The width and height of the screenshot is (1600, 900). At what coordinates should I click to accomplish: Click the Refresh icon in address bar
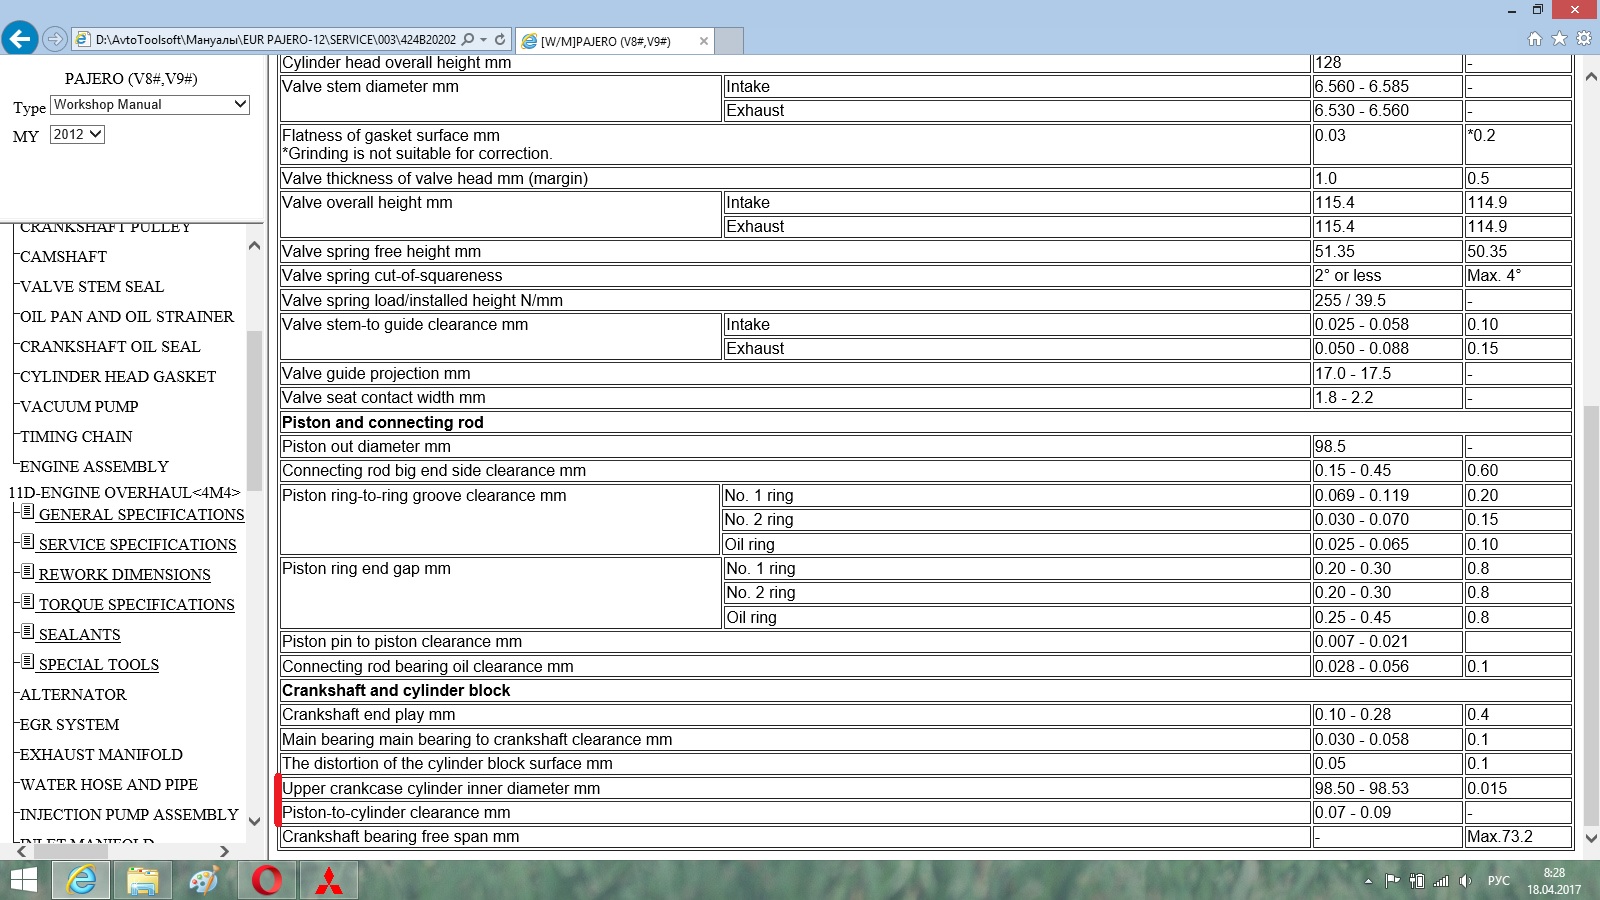pos(500,40)
